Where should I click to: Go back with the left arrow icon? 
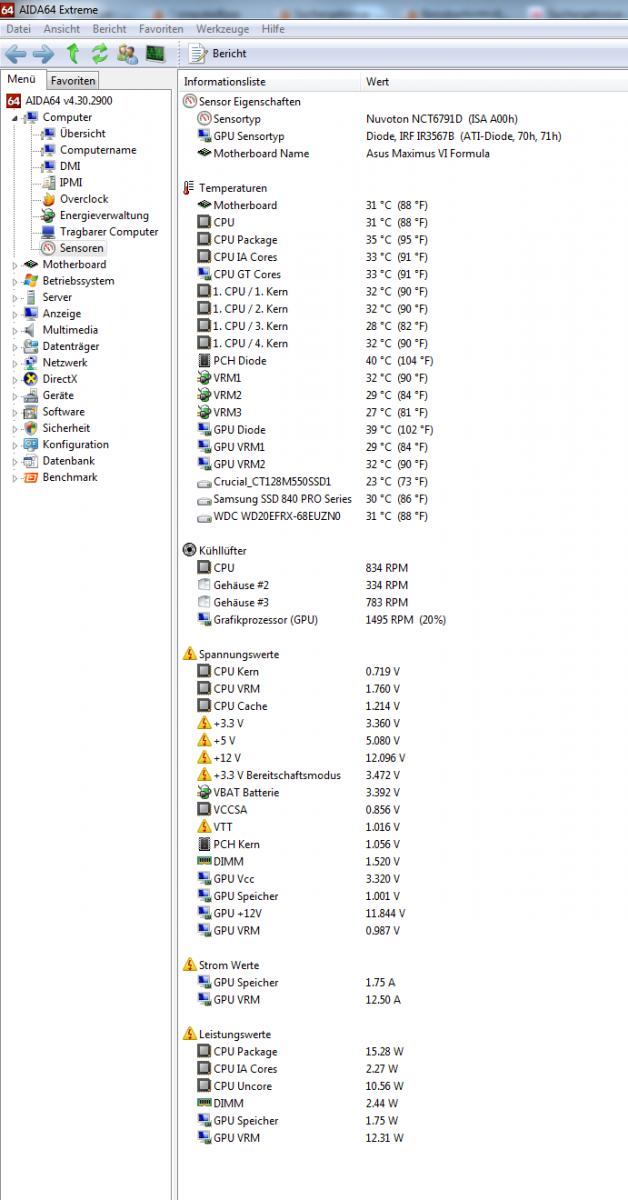point(16,54)
